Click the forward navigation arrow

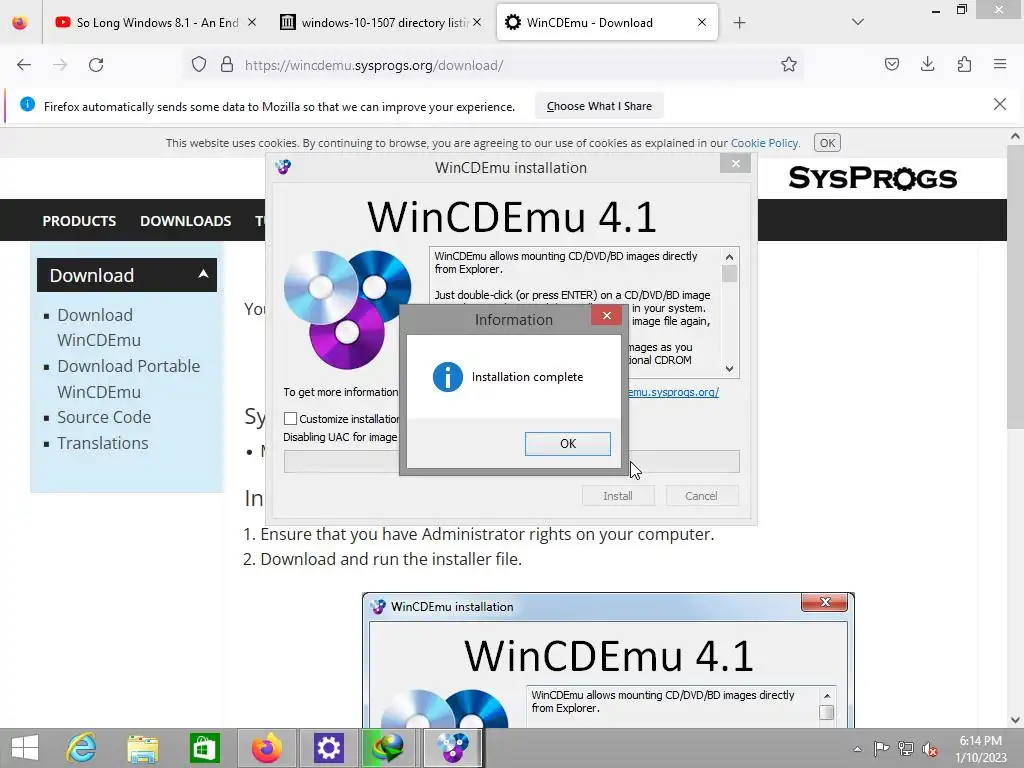tap(60, 65)
